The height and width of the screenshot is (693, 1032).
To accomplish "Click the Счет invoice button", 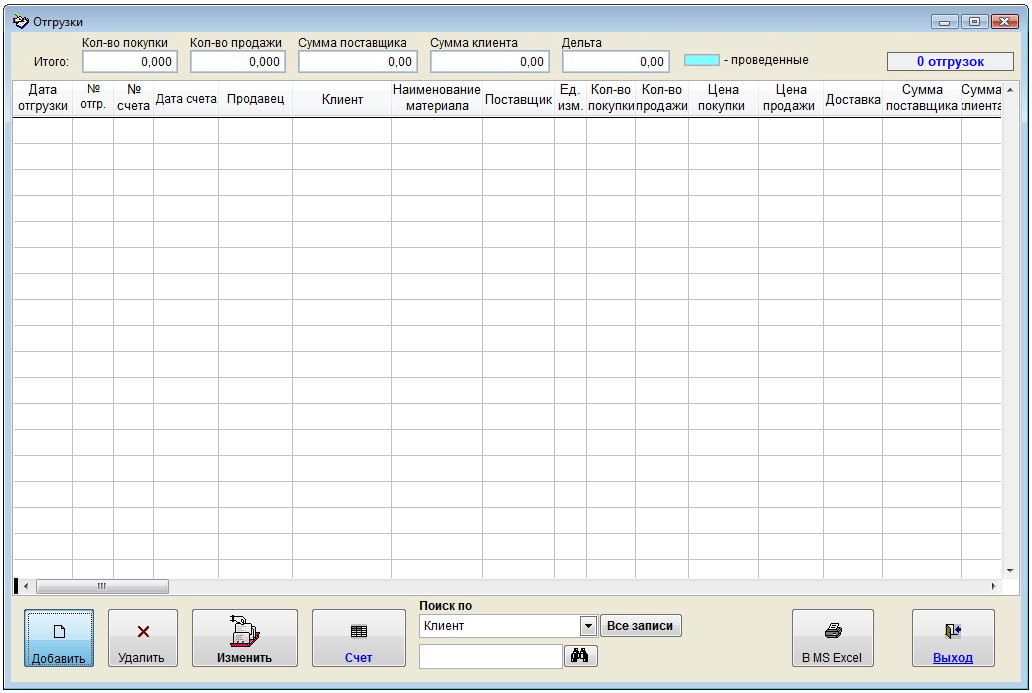I will click(358, 638).
